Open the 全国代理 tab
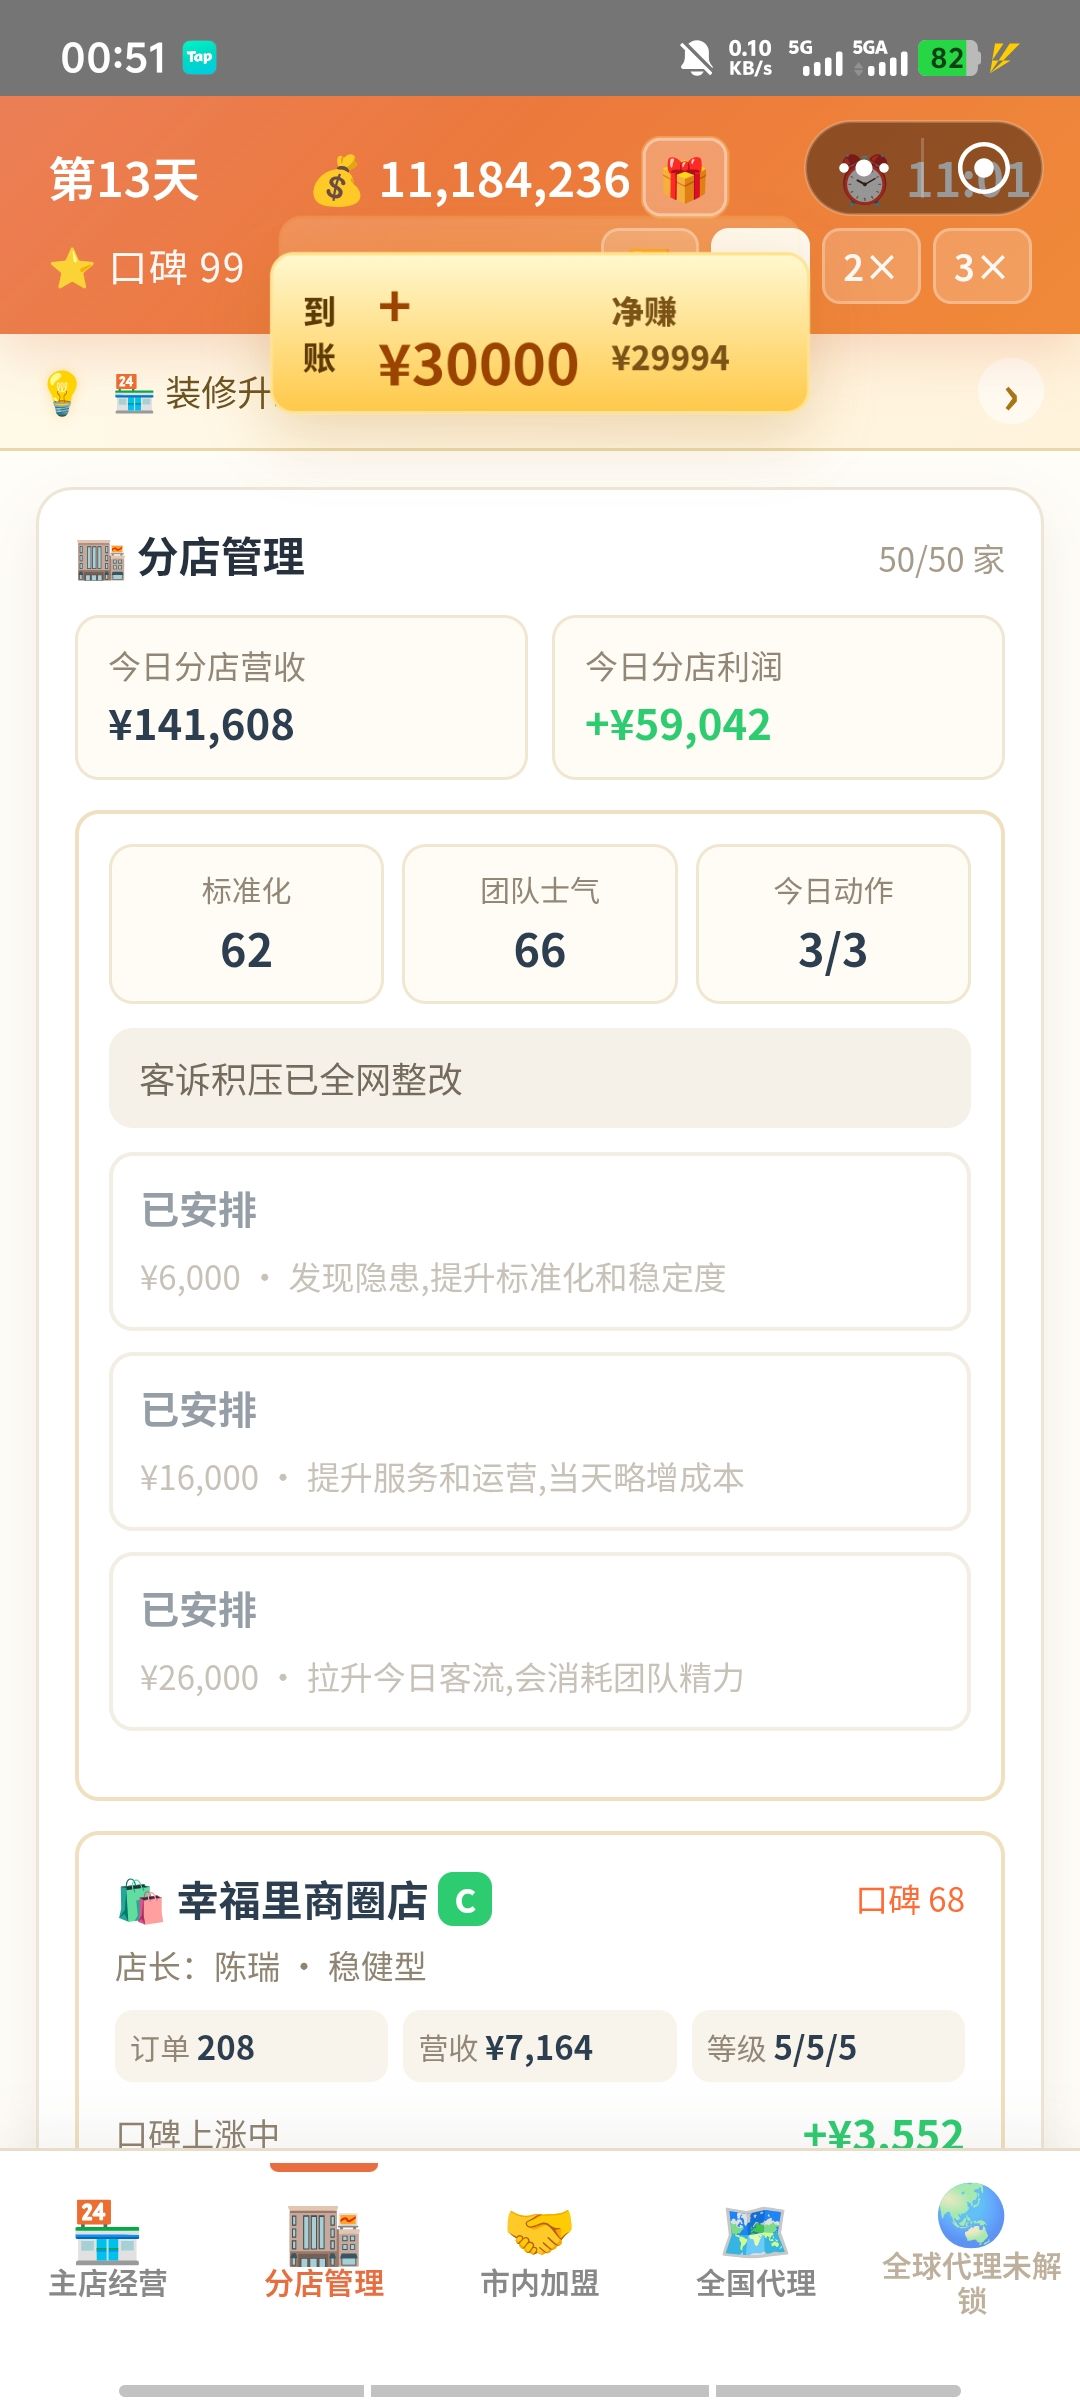This screenshot has height=2400, width=1080. (756, 2251)
